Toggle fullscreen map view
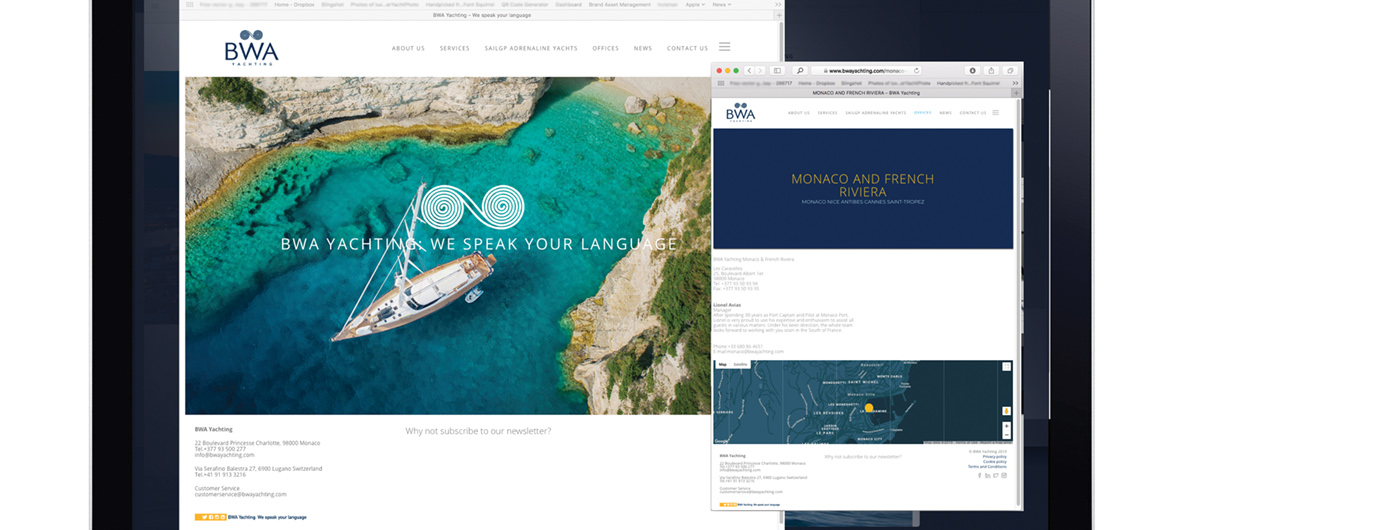 click(1006, 367)
